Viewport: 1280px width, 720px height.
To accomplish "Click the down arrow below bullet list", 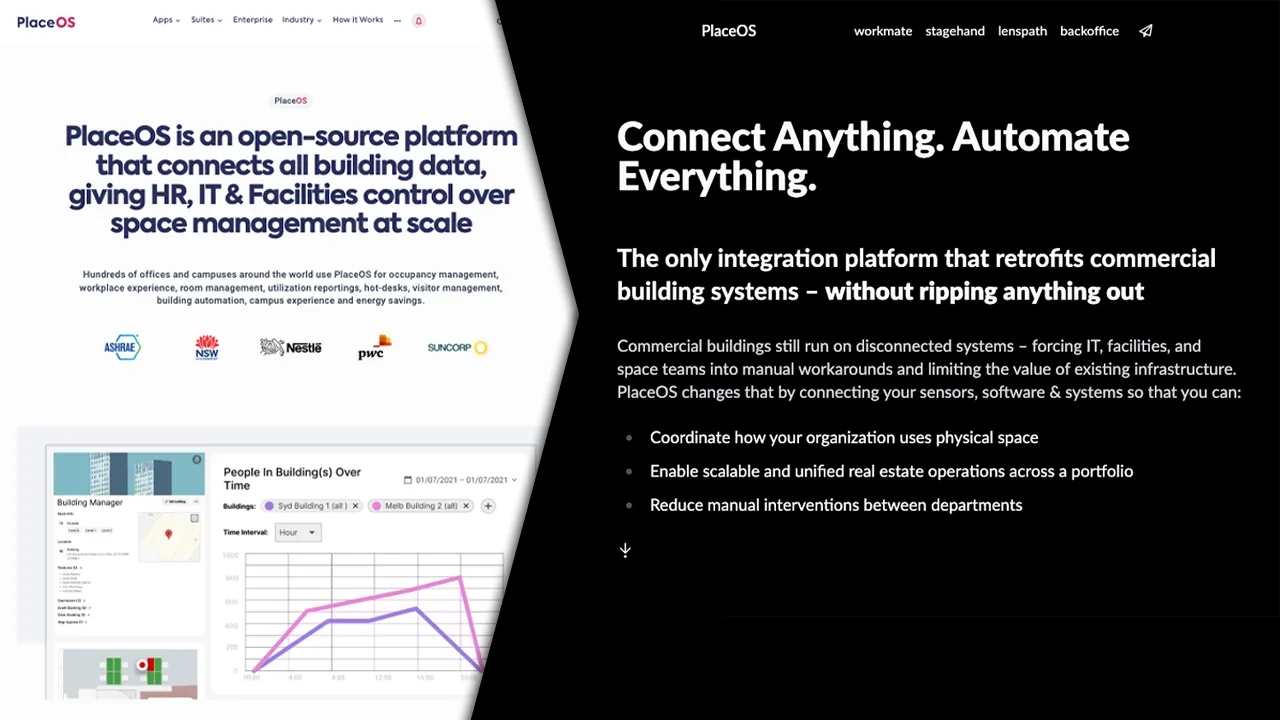I will [625, 550].
